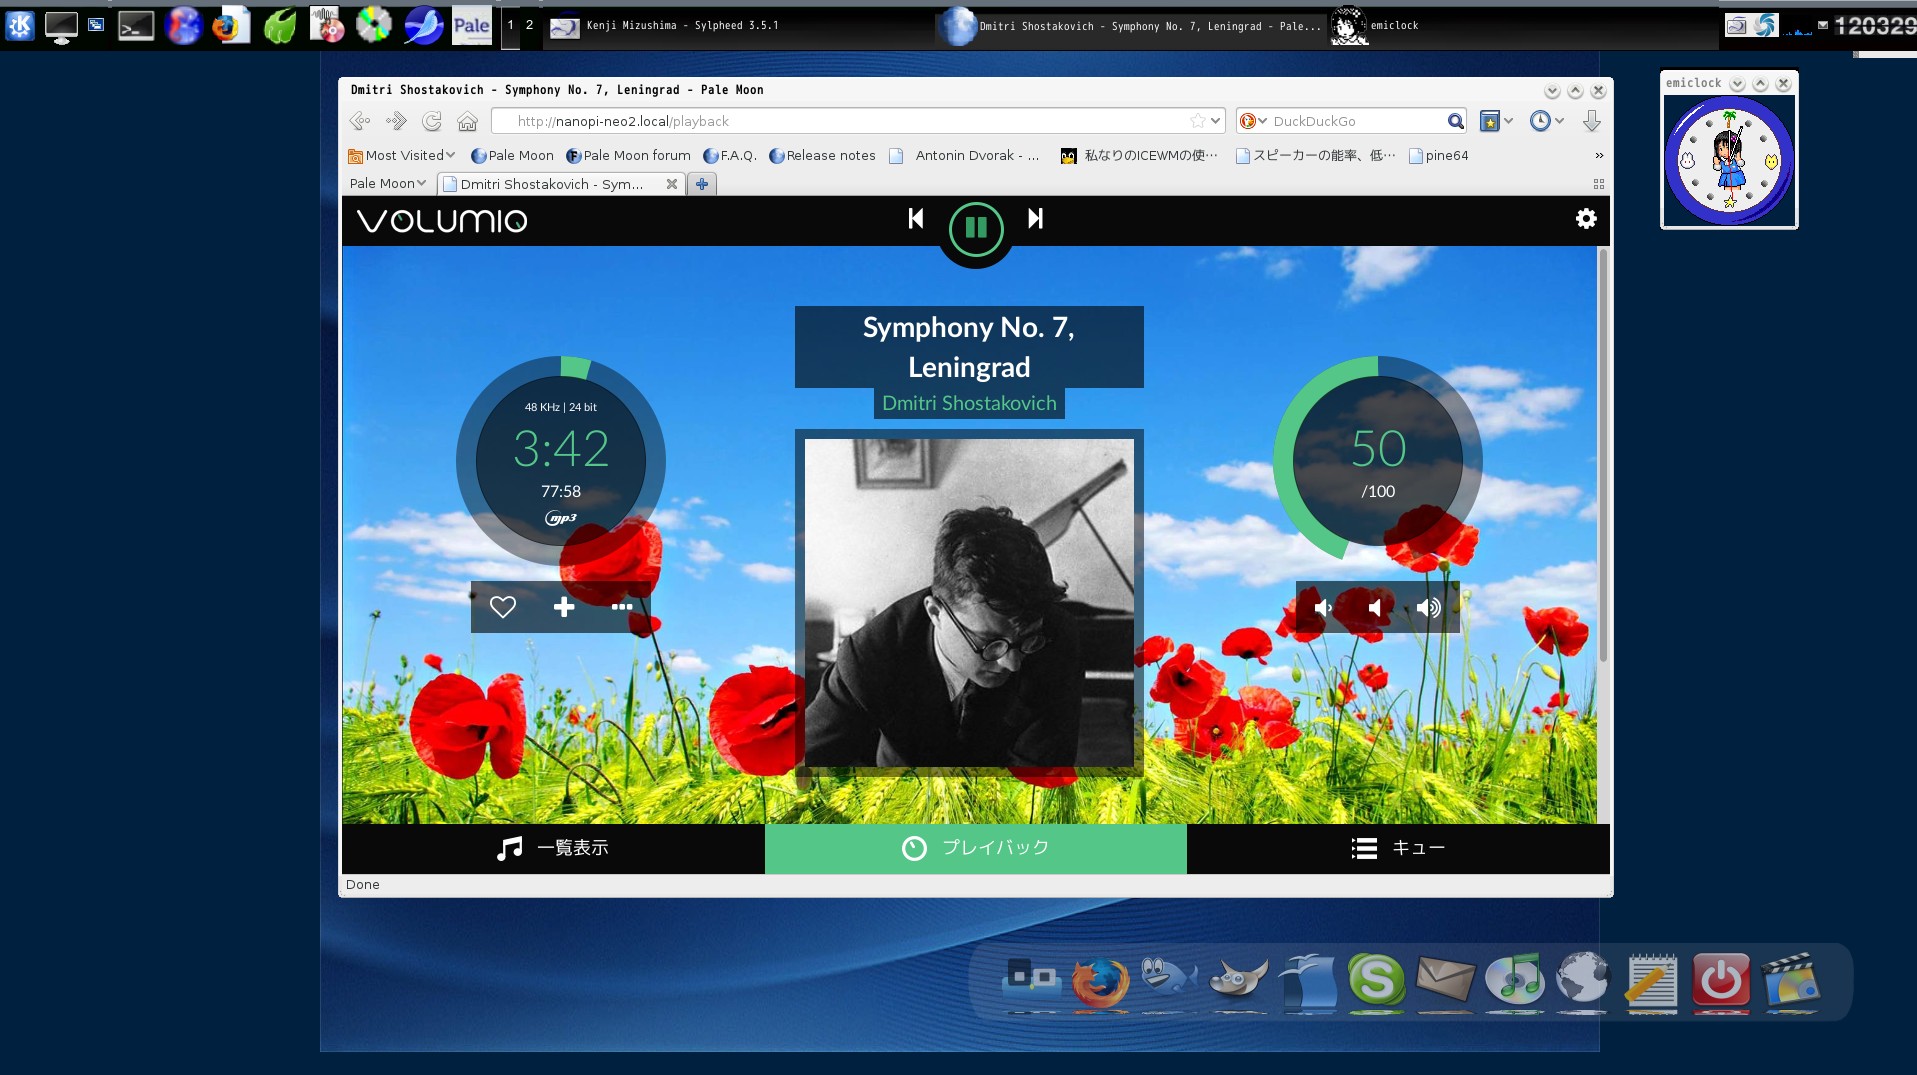Click the circular volume knob showing 50
This screenshot has width=1917, height=1075.
(1377, 460)
